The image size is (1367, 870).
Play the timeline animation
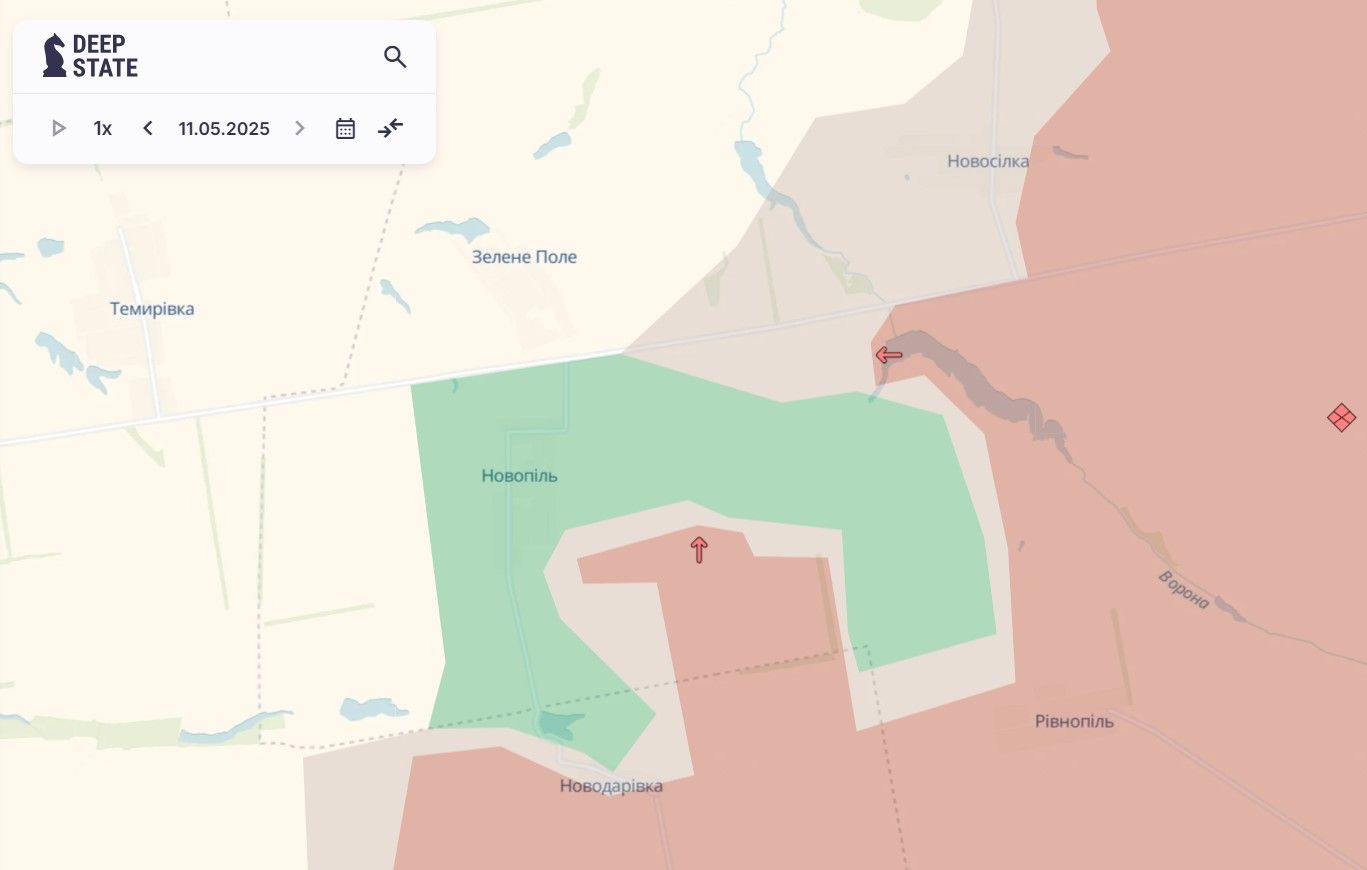[x=58, y=128]
